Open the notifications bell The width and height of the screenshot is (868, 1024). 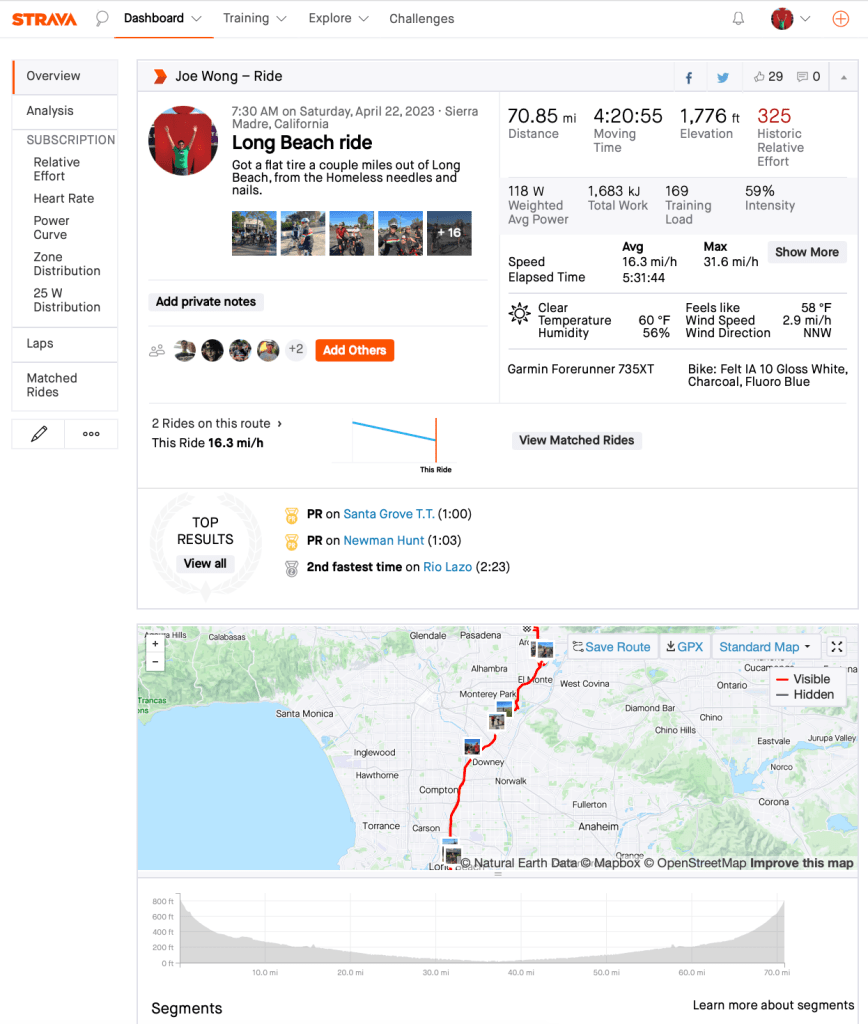point(738,18)
